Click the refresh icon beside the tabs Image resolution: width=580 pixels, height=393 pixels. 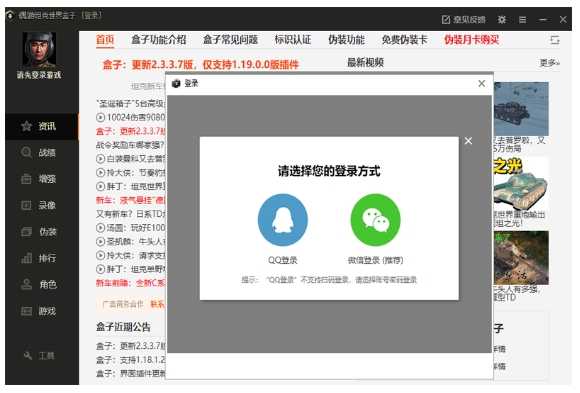click(554, 40)
